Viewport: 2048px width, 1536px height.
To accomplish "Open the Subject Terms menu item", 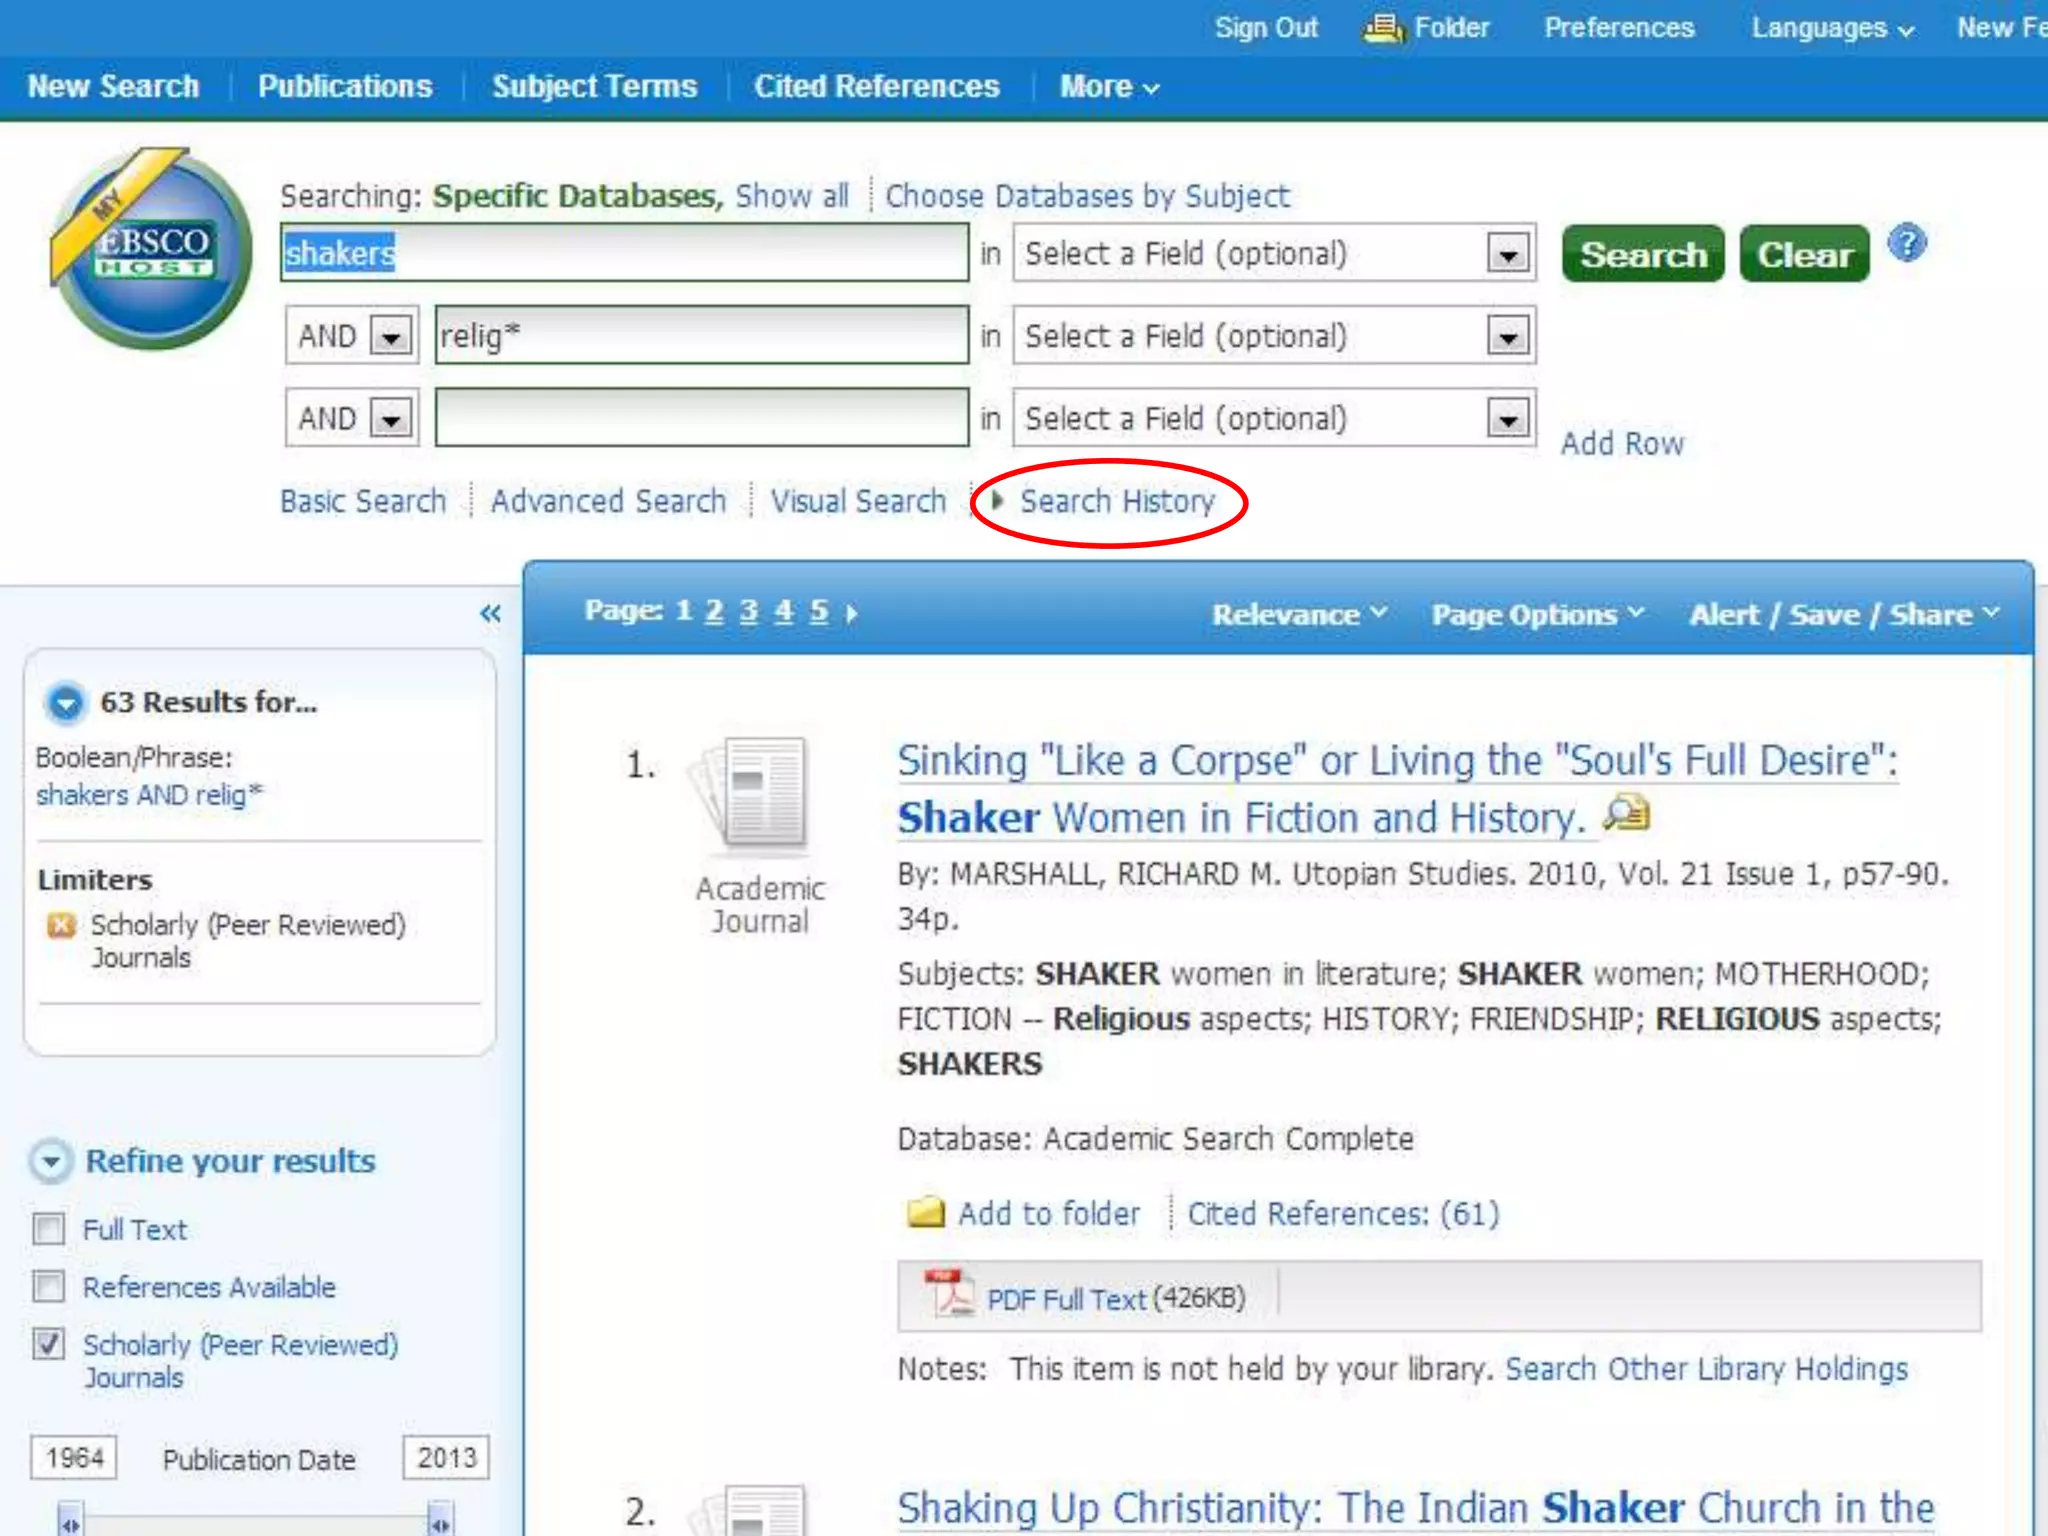I will 594,86.
